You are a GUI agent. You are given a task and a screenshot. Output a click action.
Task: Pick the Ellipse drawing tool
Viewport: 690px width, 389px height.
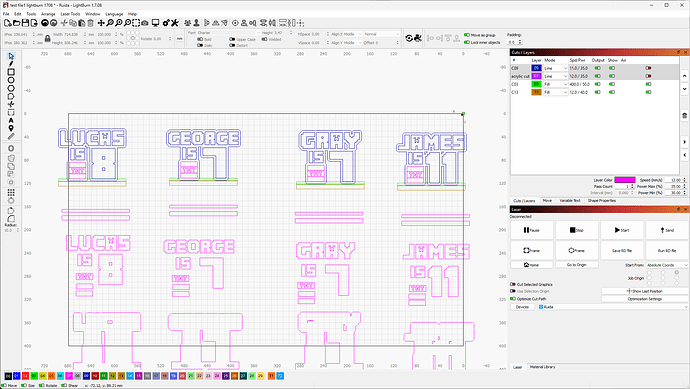click(x=11, y=80)
